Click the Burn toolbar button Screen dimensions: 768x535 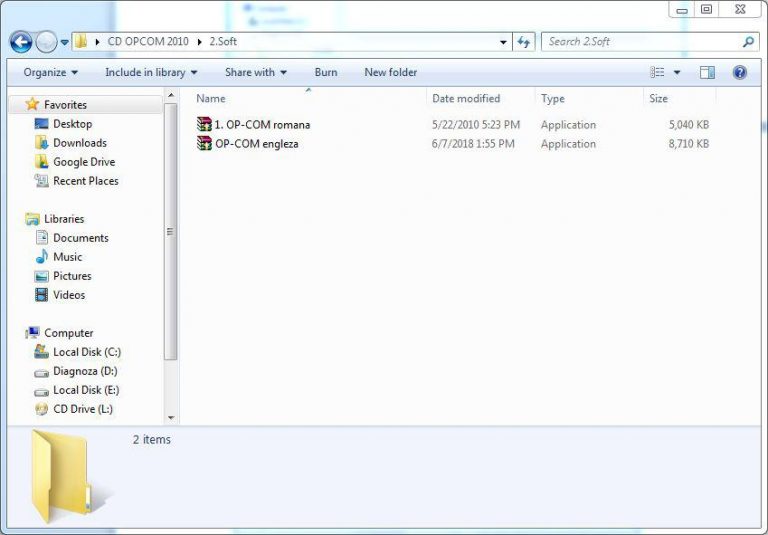click(326, 73)
